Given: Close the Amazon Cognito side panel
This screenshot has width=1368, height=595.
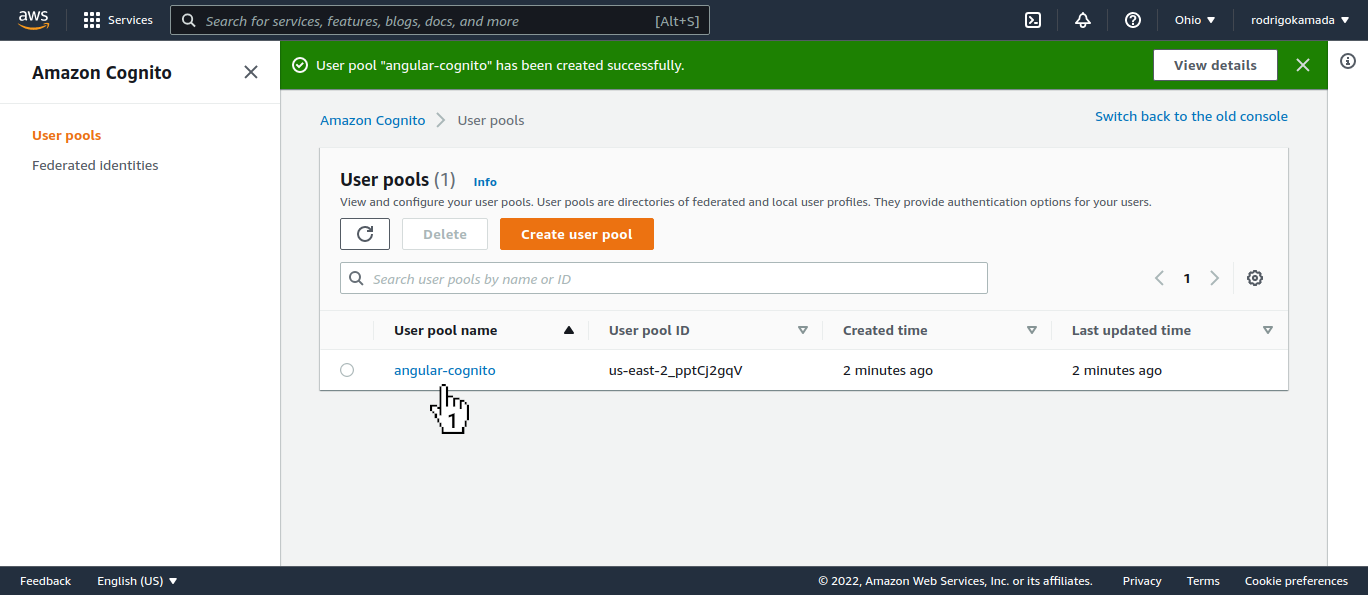Looking at the screenshot, I should [250, 72].
